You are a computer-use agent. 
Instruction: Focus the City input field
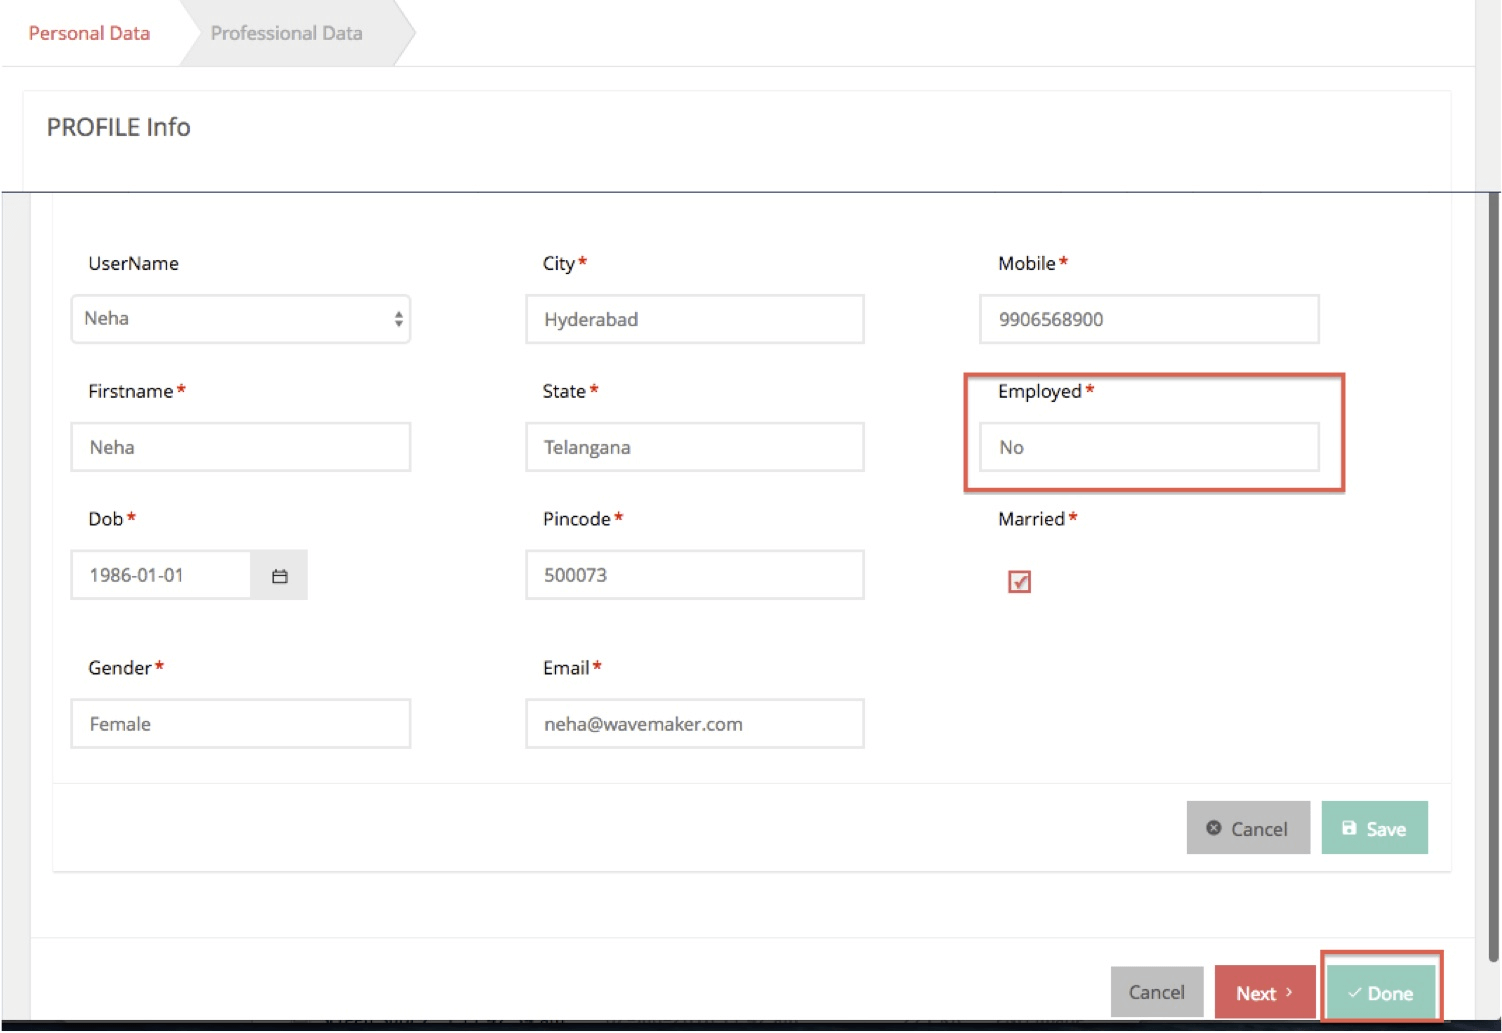(694, 320)
